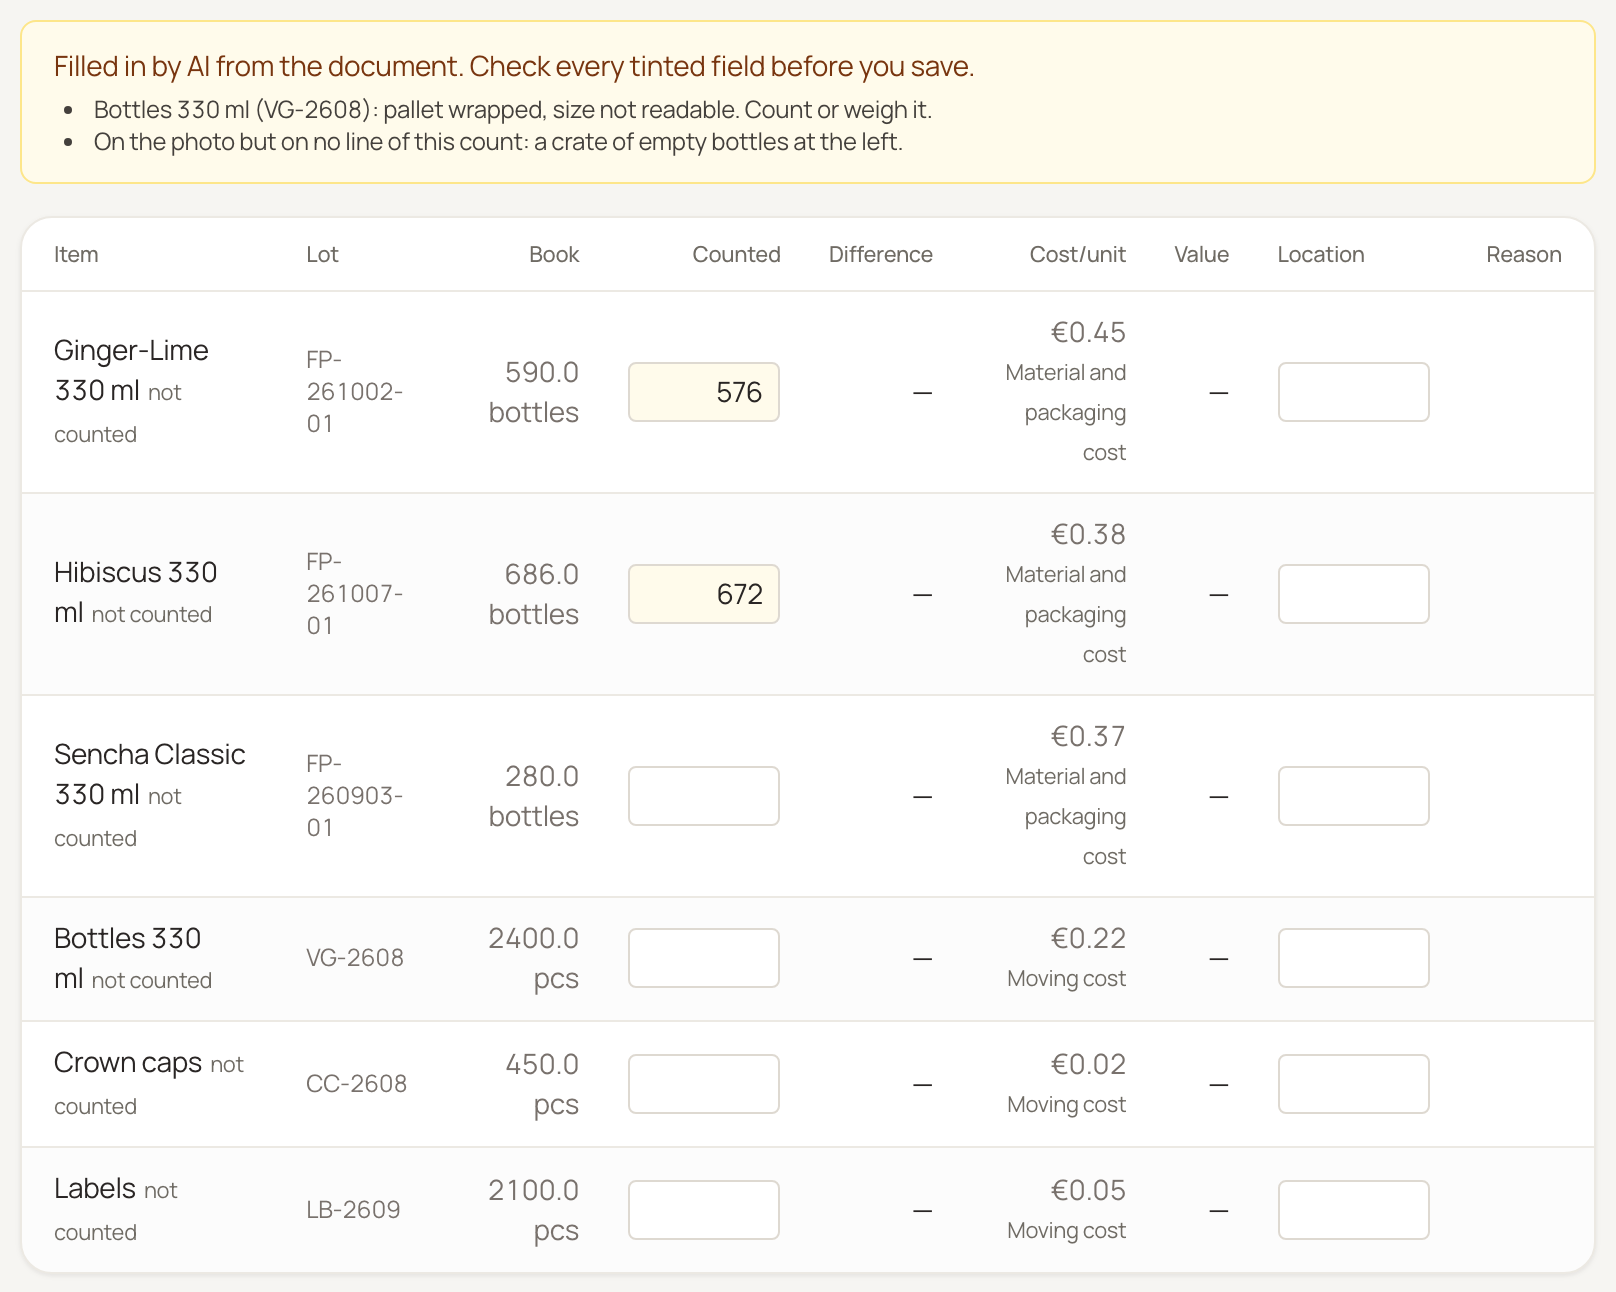Click the Crown caps Location input

coord(1354,1084)
